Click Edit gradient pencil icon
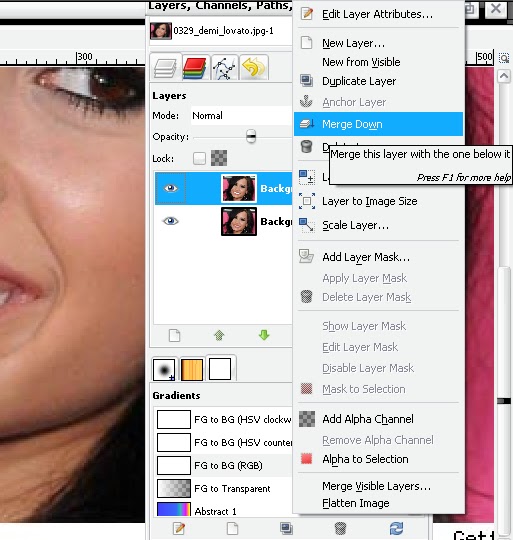The image size is (513, 540). 179,528
